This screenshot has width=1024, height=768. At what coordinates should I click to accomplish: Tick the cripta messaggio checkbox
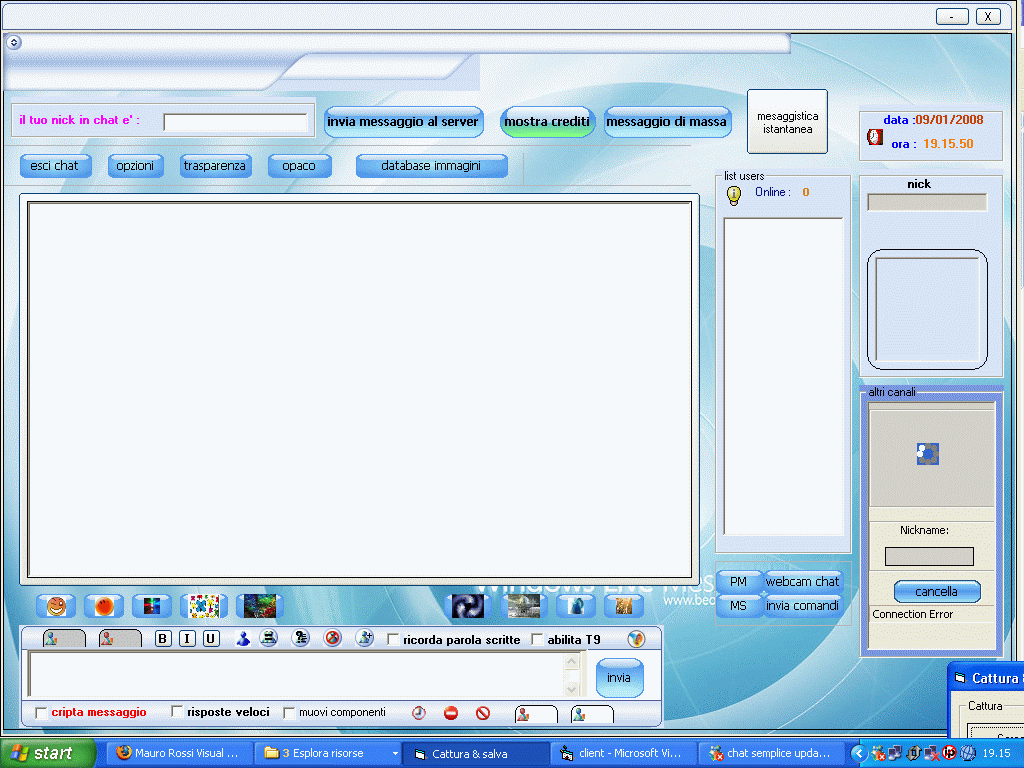point(41,713)
